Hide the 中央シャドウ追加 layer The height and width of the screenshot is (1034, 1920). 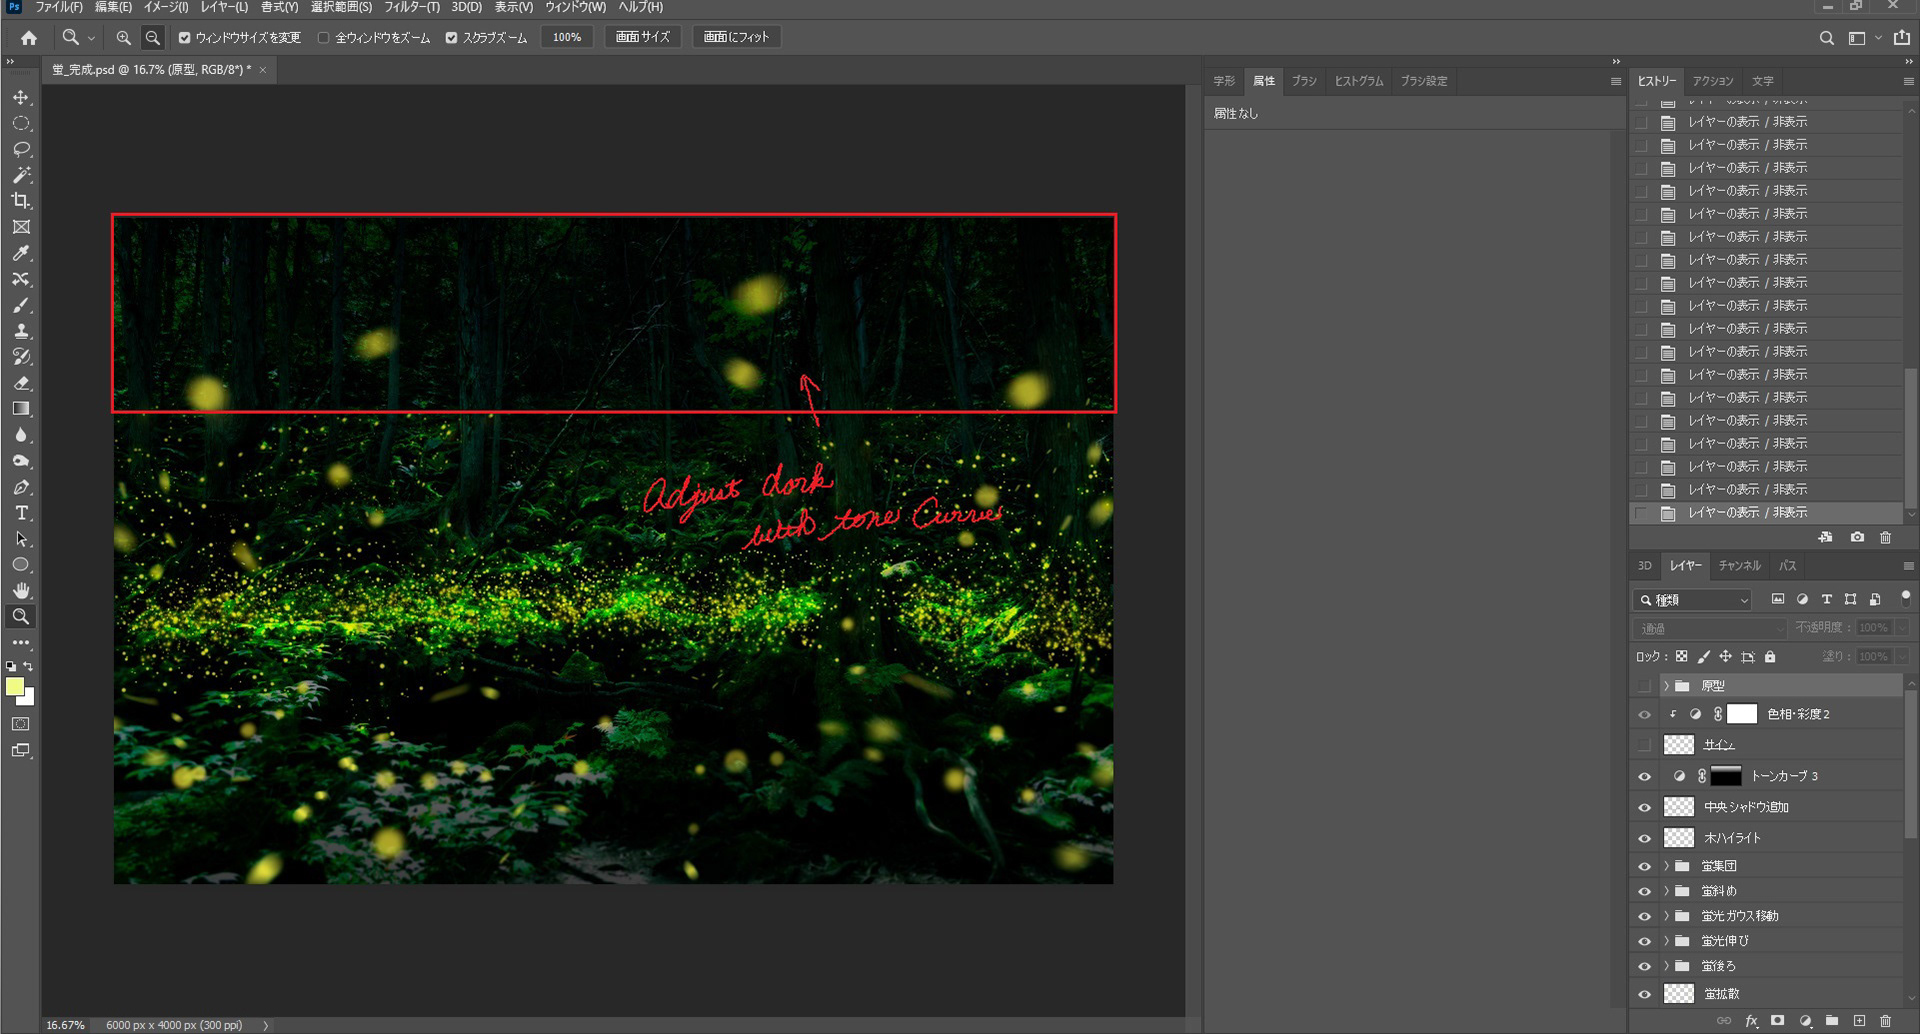(x=1644, y=808)
